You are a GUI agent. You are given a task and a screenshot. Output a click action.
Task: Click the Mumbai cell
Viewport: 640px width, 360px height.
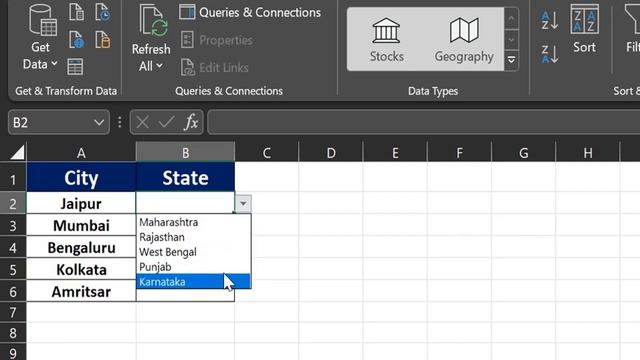tap(81, 225)
